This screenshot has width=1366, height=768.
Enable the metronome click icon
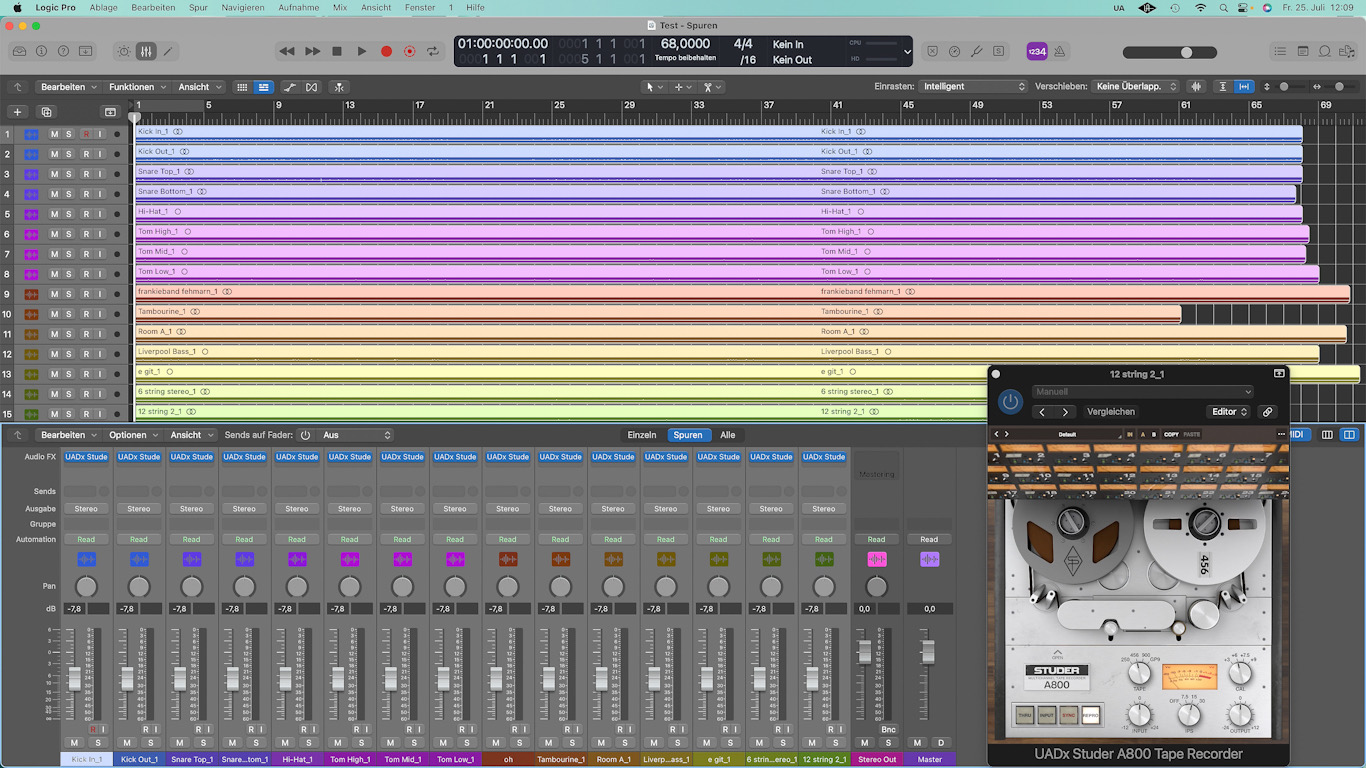1060,51
